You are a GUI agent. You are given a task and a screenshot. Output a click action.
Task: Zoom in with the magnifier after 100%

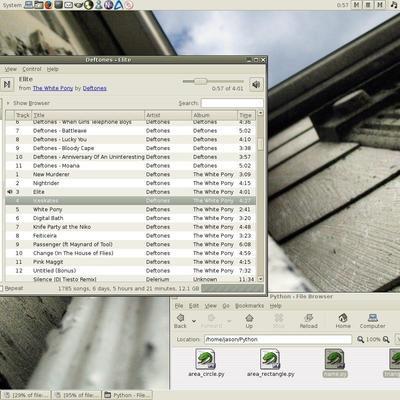386,339
